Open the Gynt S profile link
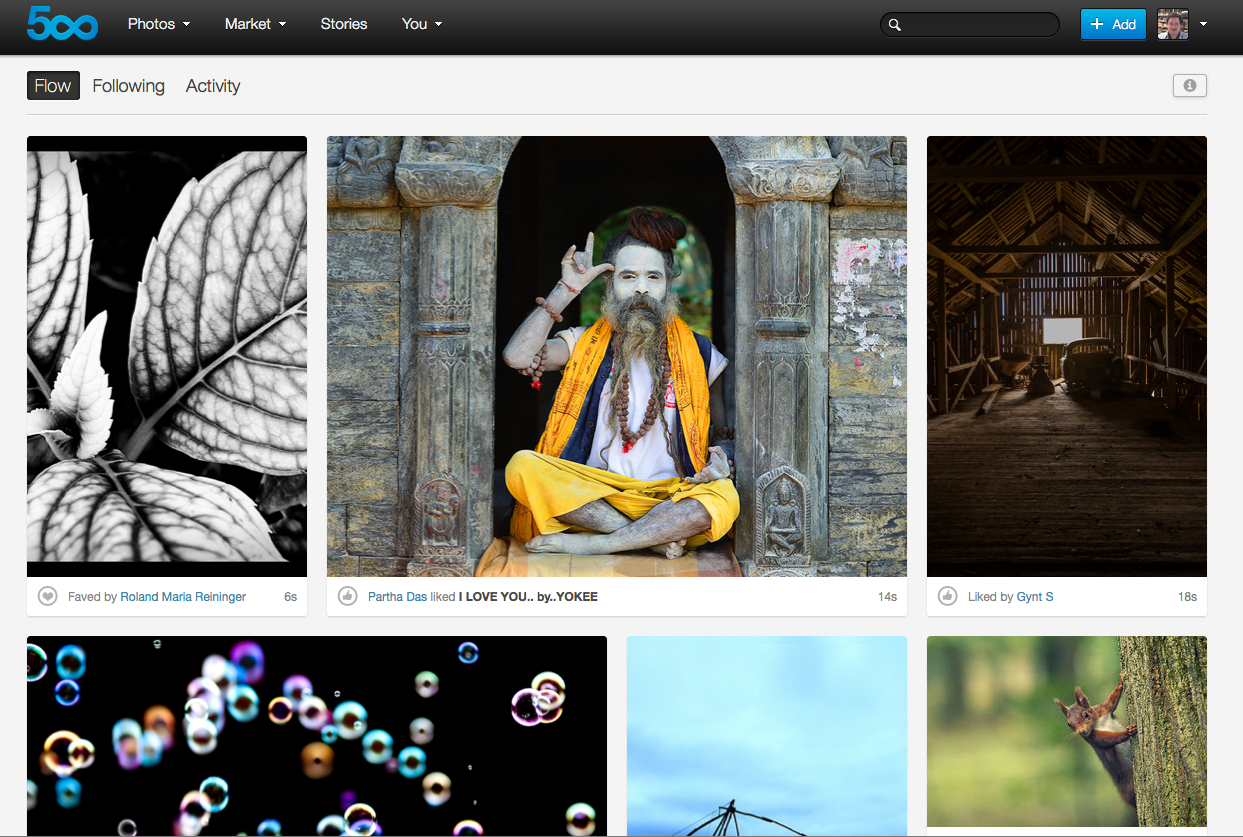The image size is (1243, 837). point(1035,597)
